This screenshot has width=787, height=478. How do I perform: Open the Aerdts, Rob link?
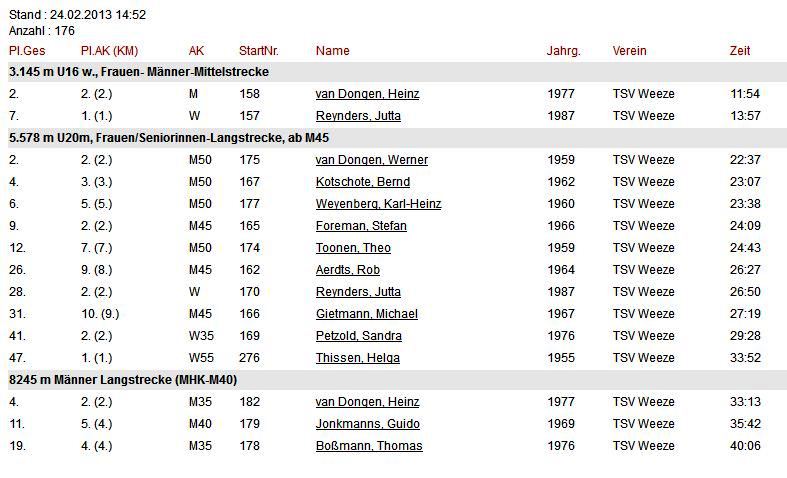(x=348, y=271)
